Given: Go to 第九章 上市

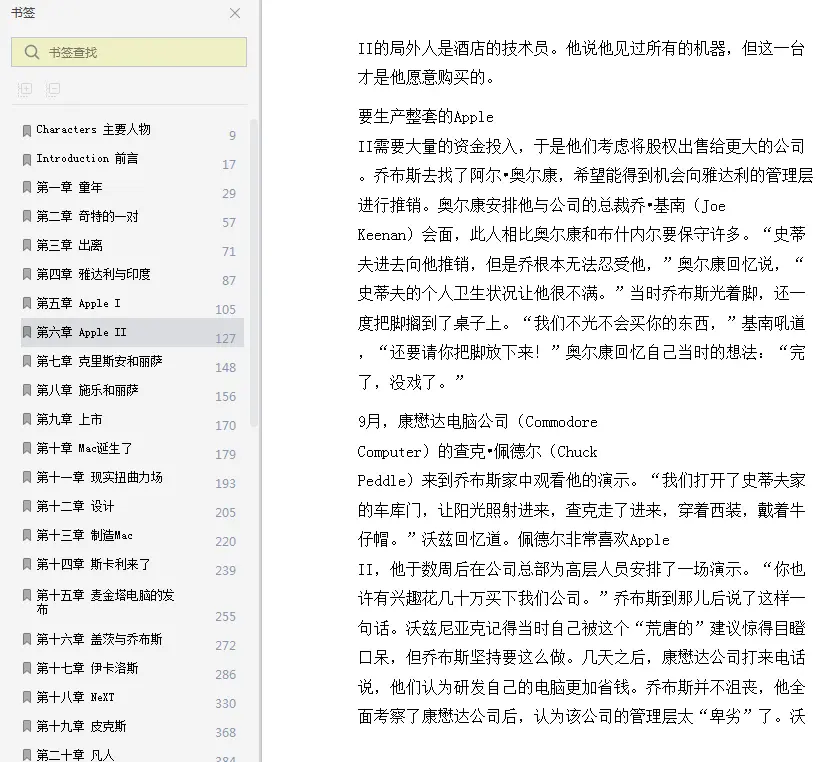Looking at the screenshot, I should click(69, 419).
